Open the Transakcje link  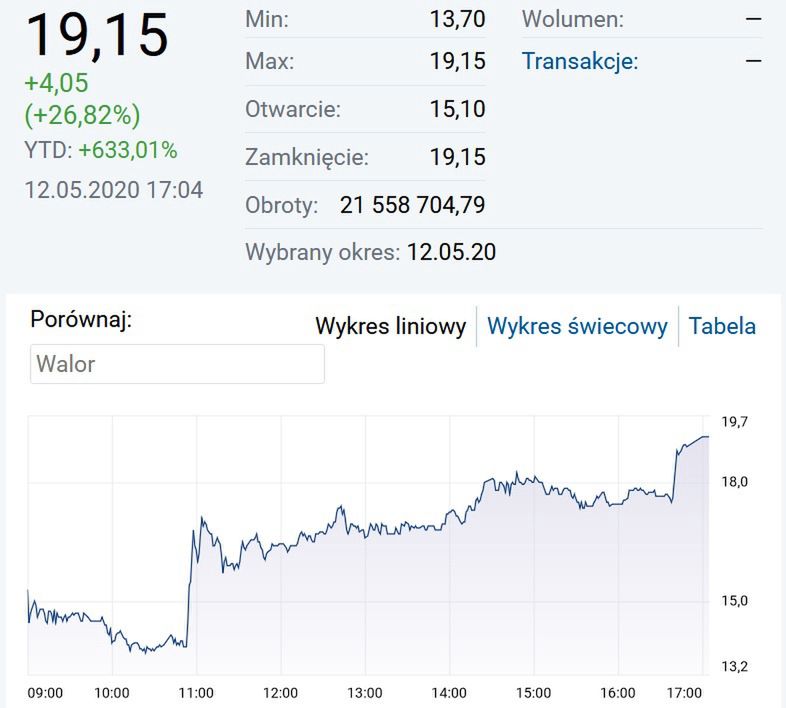tap(580, 62)
